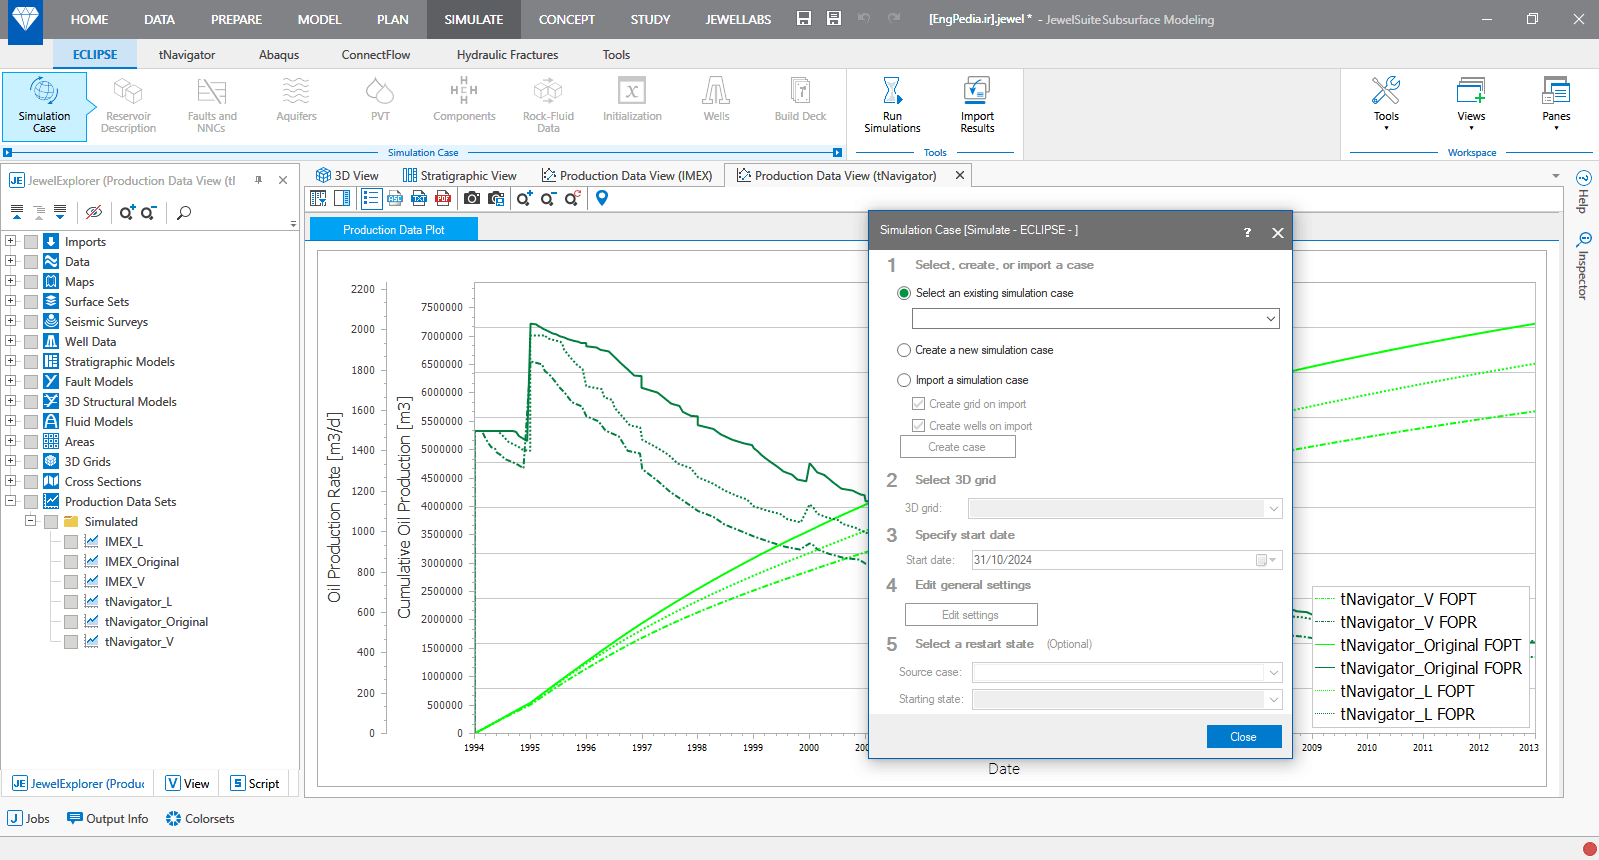Check the Well Data tree checkbox

pos(31,342)
